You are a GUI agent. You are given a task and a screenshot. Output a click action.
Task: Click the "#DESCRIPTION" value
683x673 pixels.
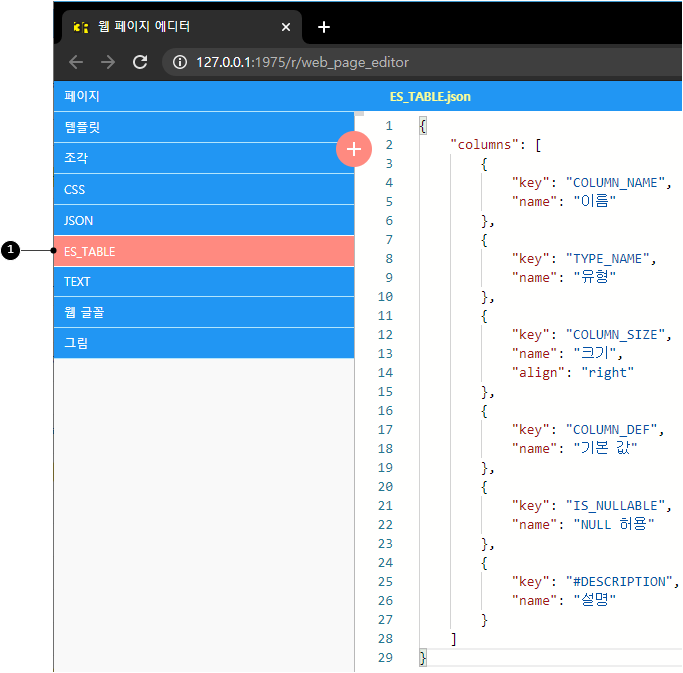pos(619,582)
